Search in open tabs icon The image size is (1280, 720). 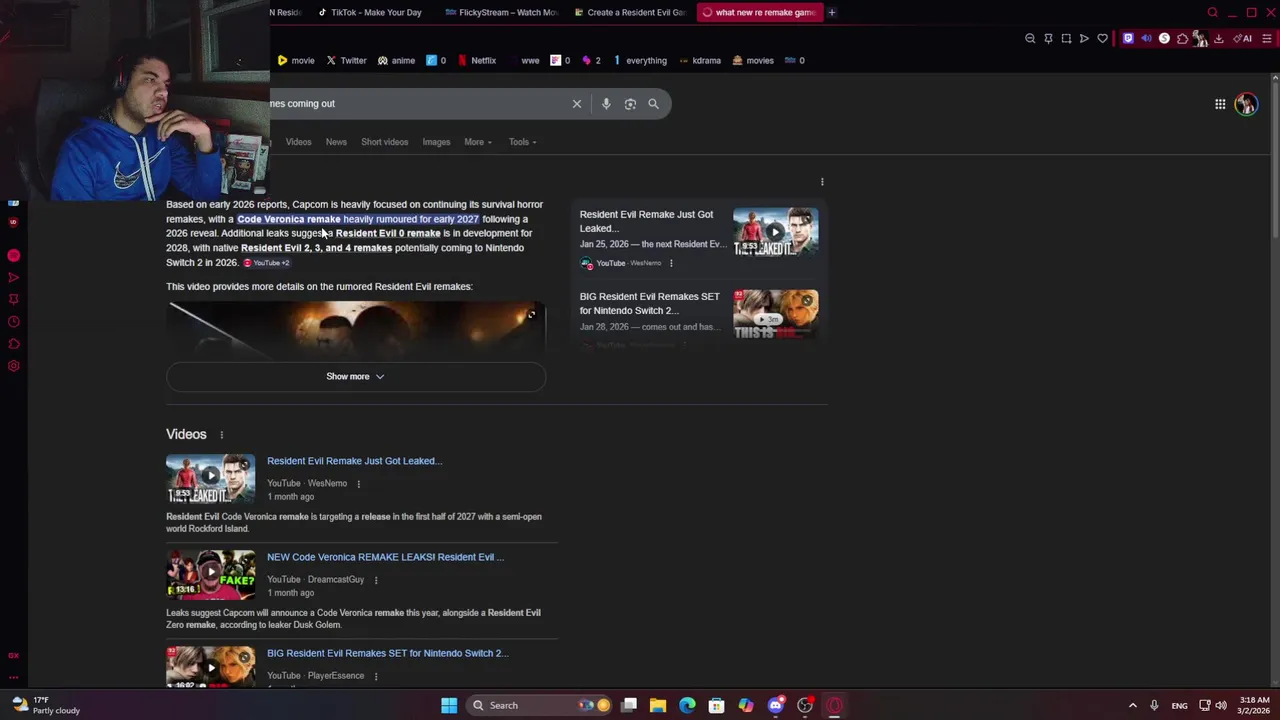(1213, 13)
